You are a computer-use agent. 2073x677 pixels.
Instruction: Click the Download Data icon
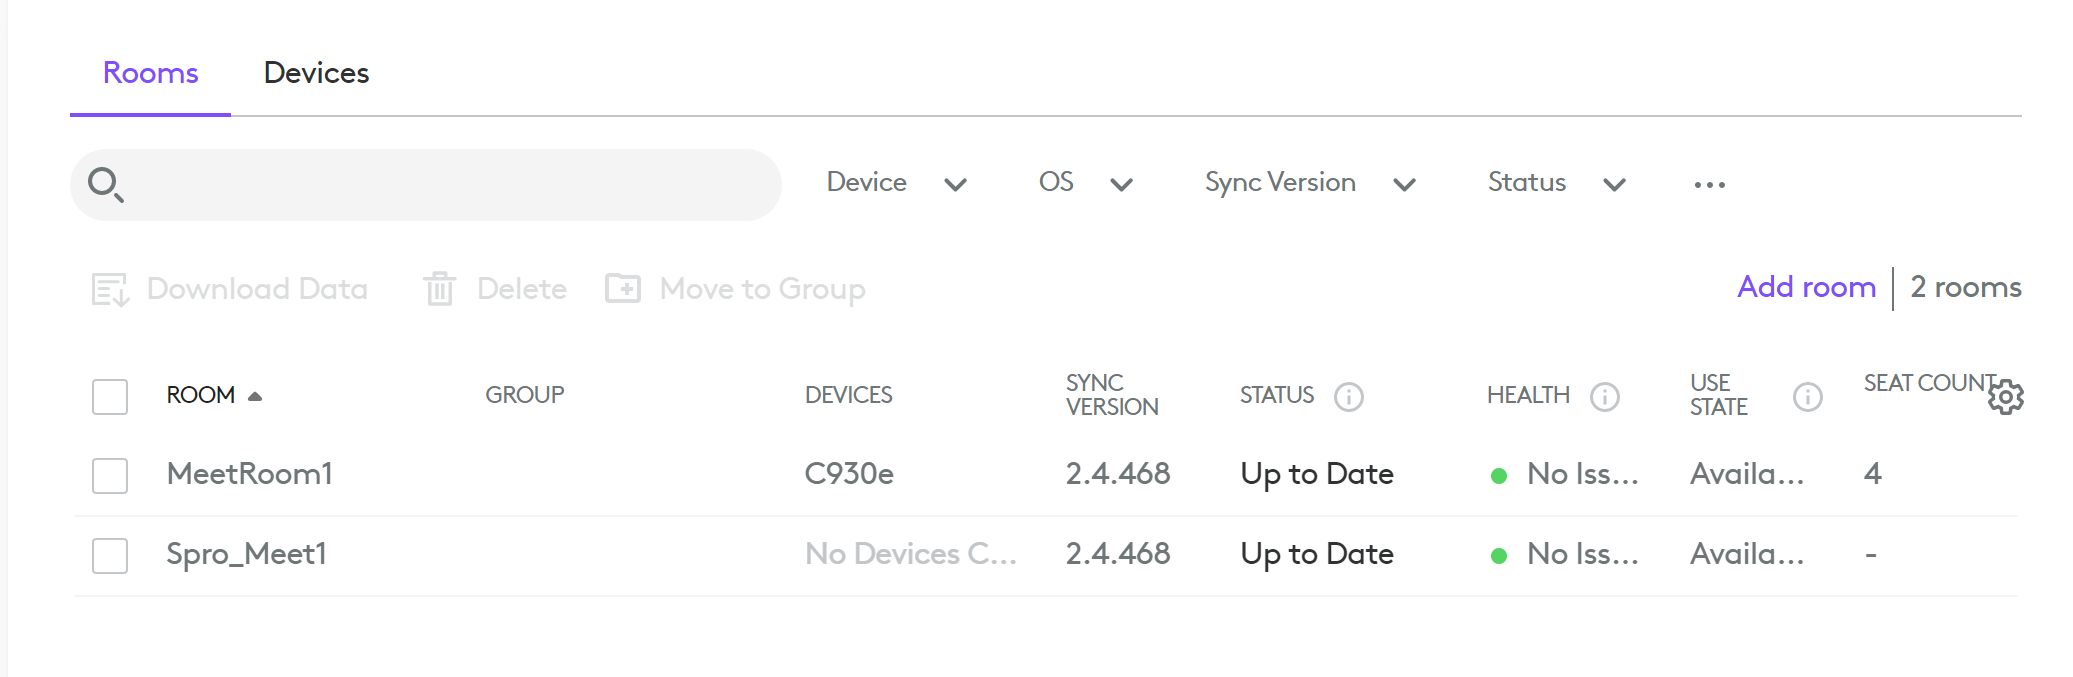pos(110,289)
